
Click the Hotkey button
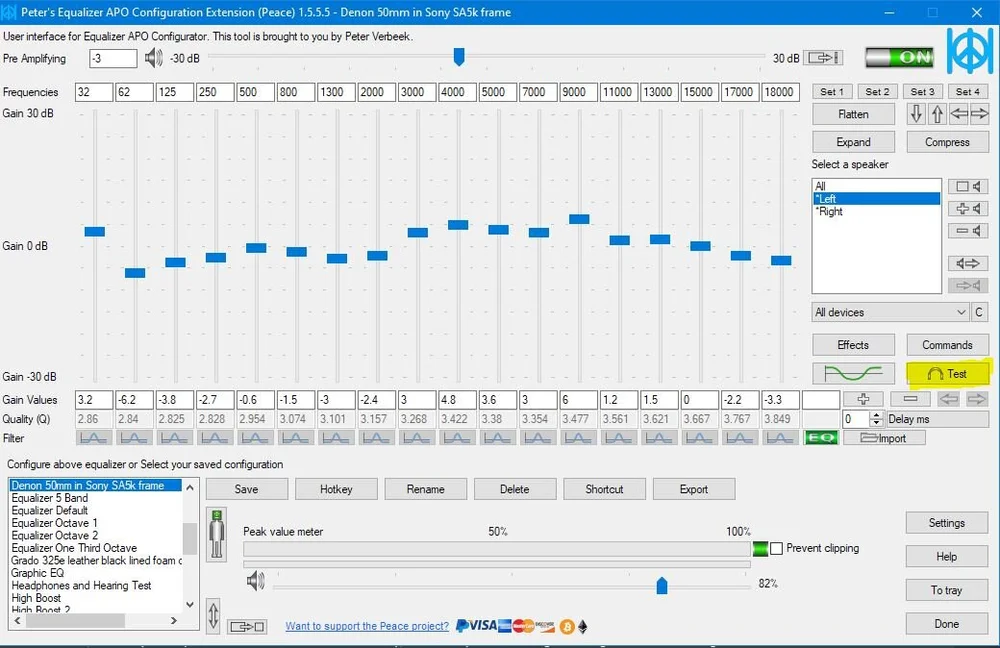tap(336, 489)
